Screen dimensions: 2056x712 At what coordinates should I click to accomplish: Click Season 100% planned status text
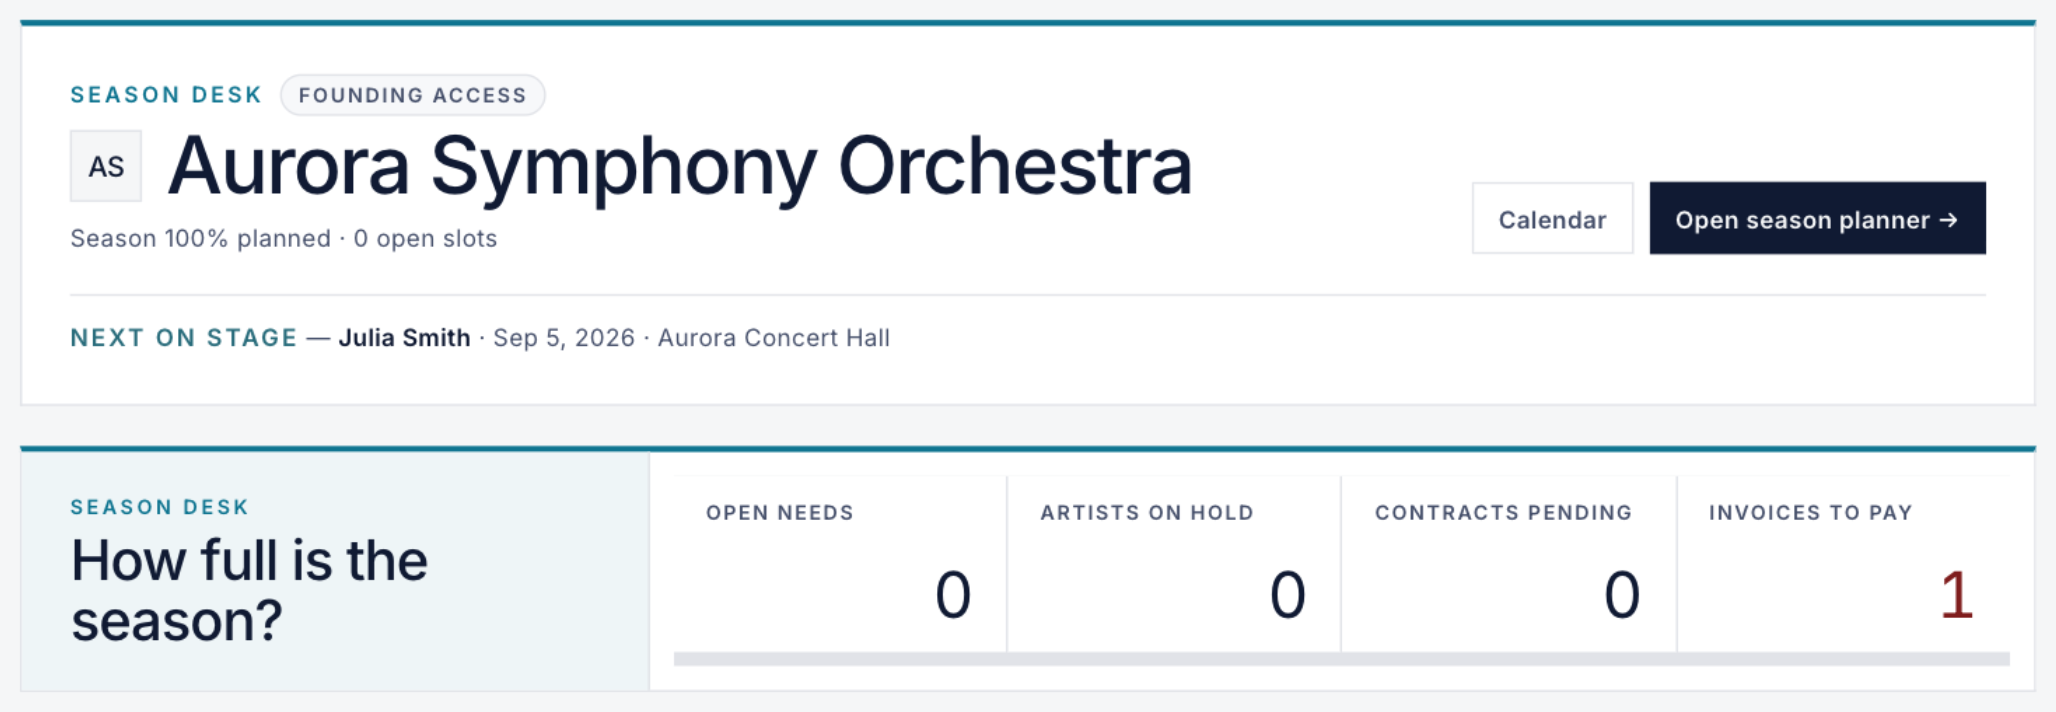(x=200, y=239)
